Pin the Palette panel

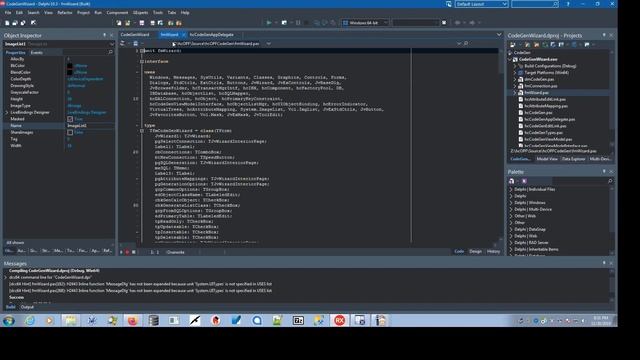(x=604, y=172)
